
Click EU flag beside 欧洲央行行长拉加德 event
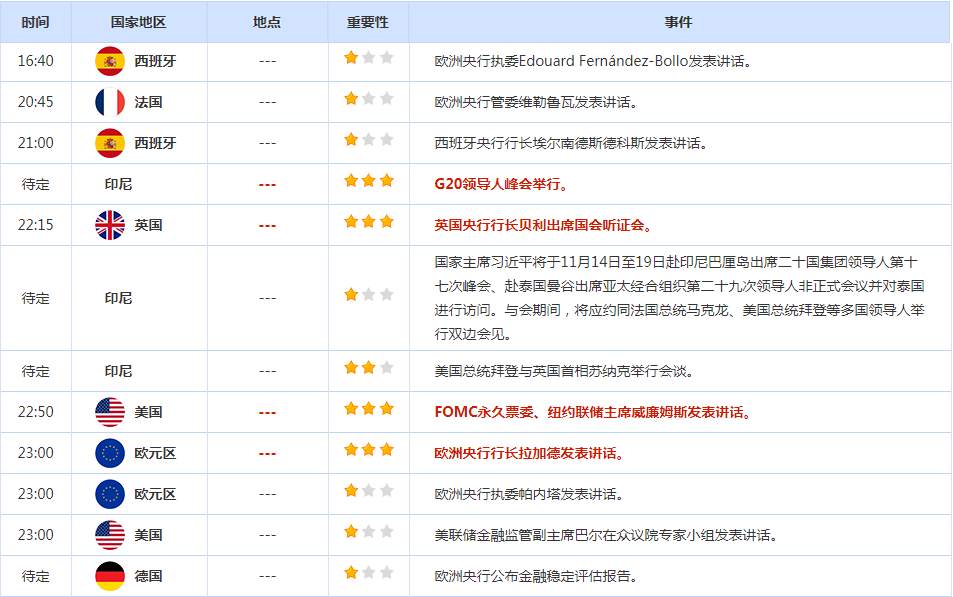click(x=110, y=453)
